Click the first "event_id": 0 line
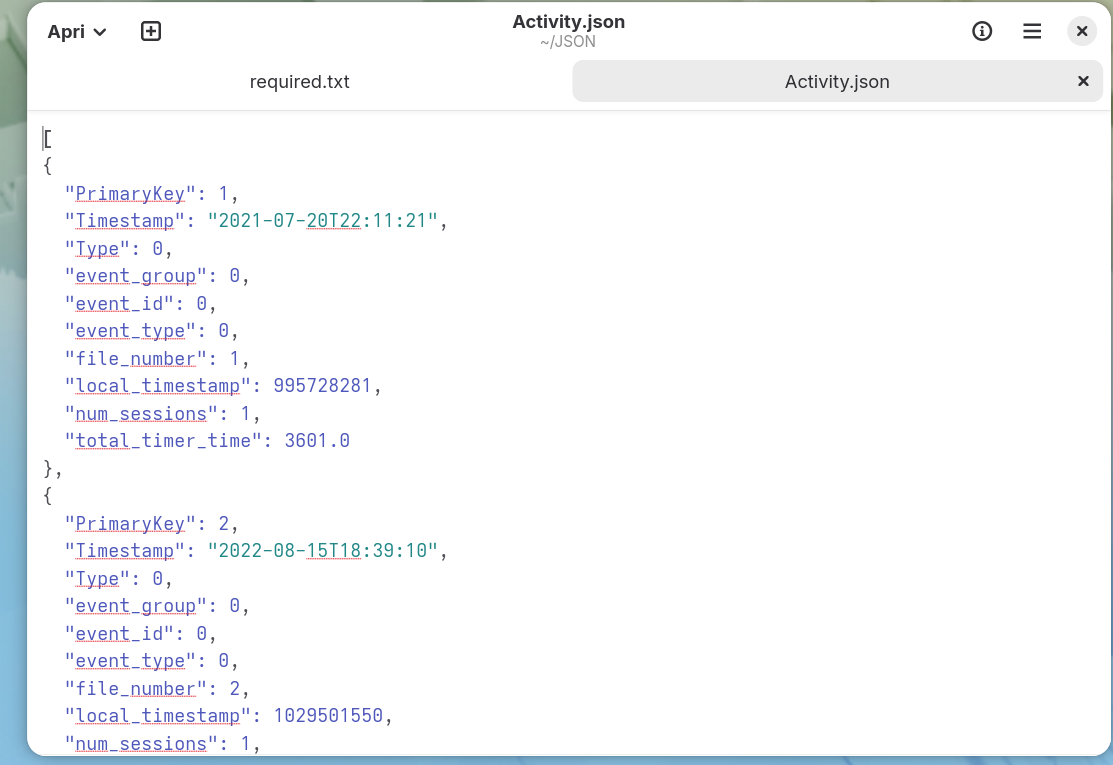 (x=141, y=304)
